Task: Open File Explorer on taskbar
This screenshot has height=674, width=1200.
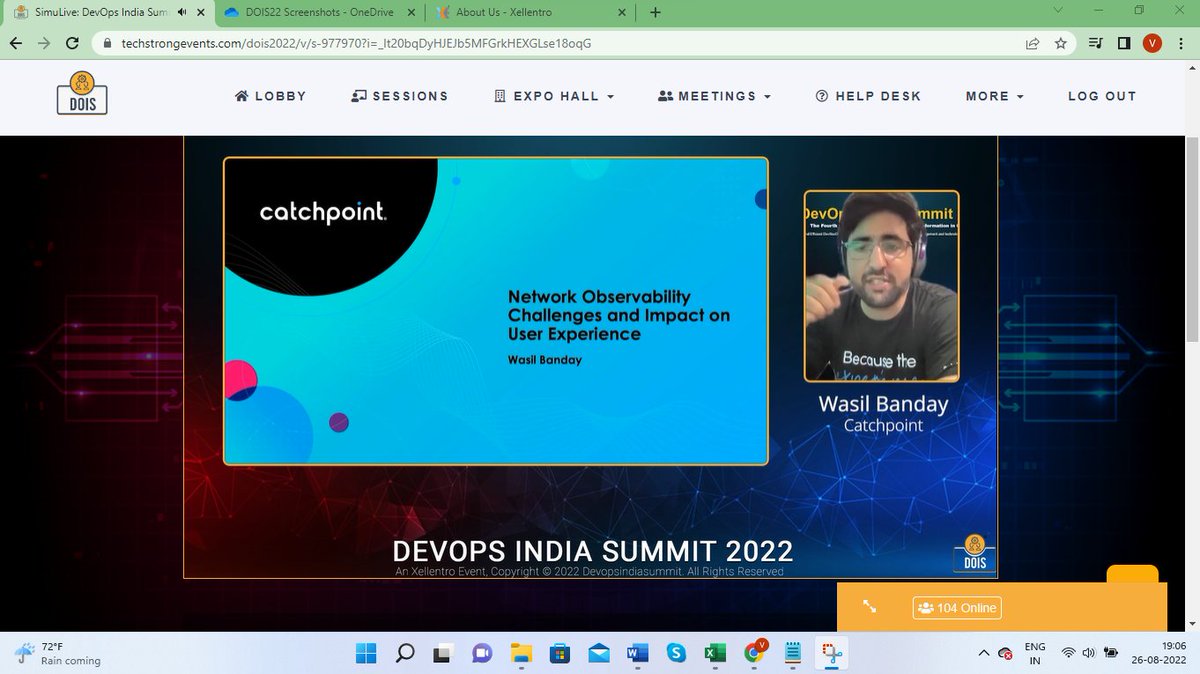Action: point(521,653)
